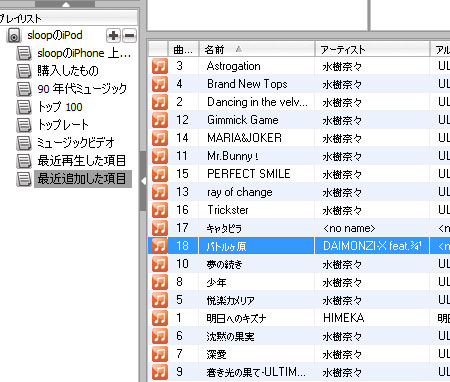Sort by track number 曲... column header
450x382 pixels.
pos(183,50)
